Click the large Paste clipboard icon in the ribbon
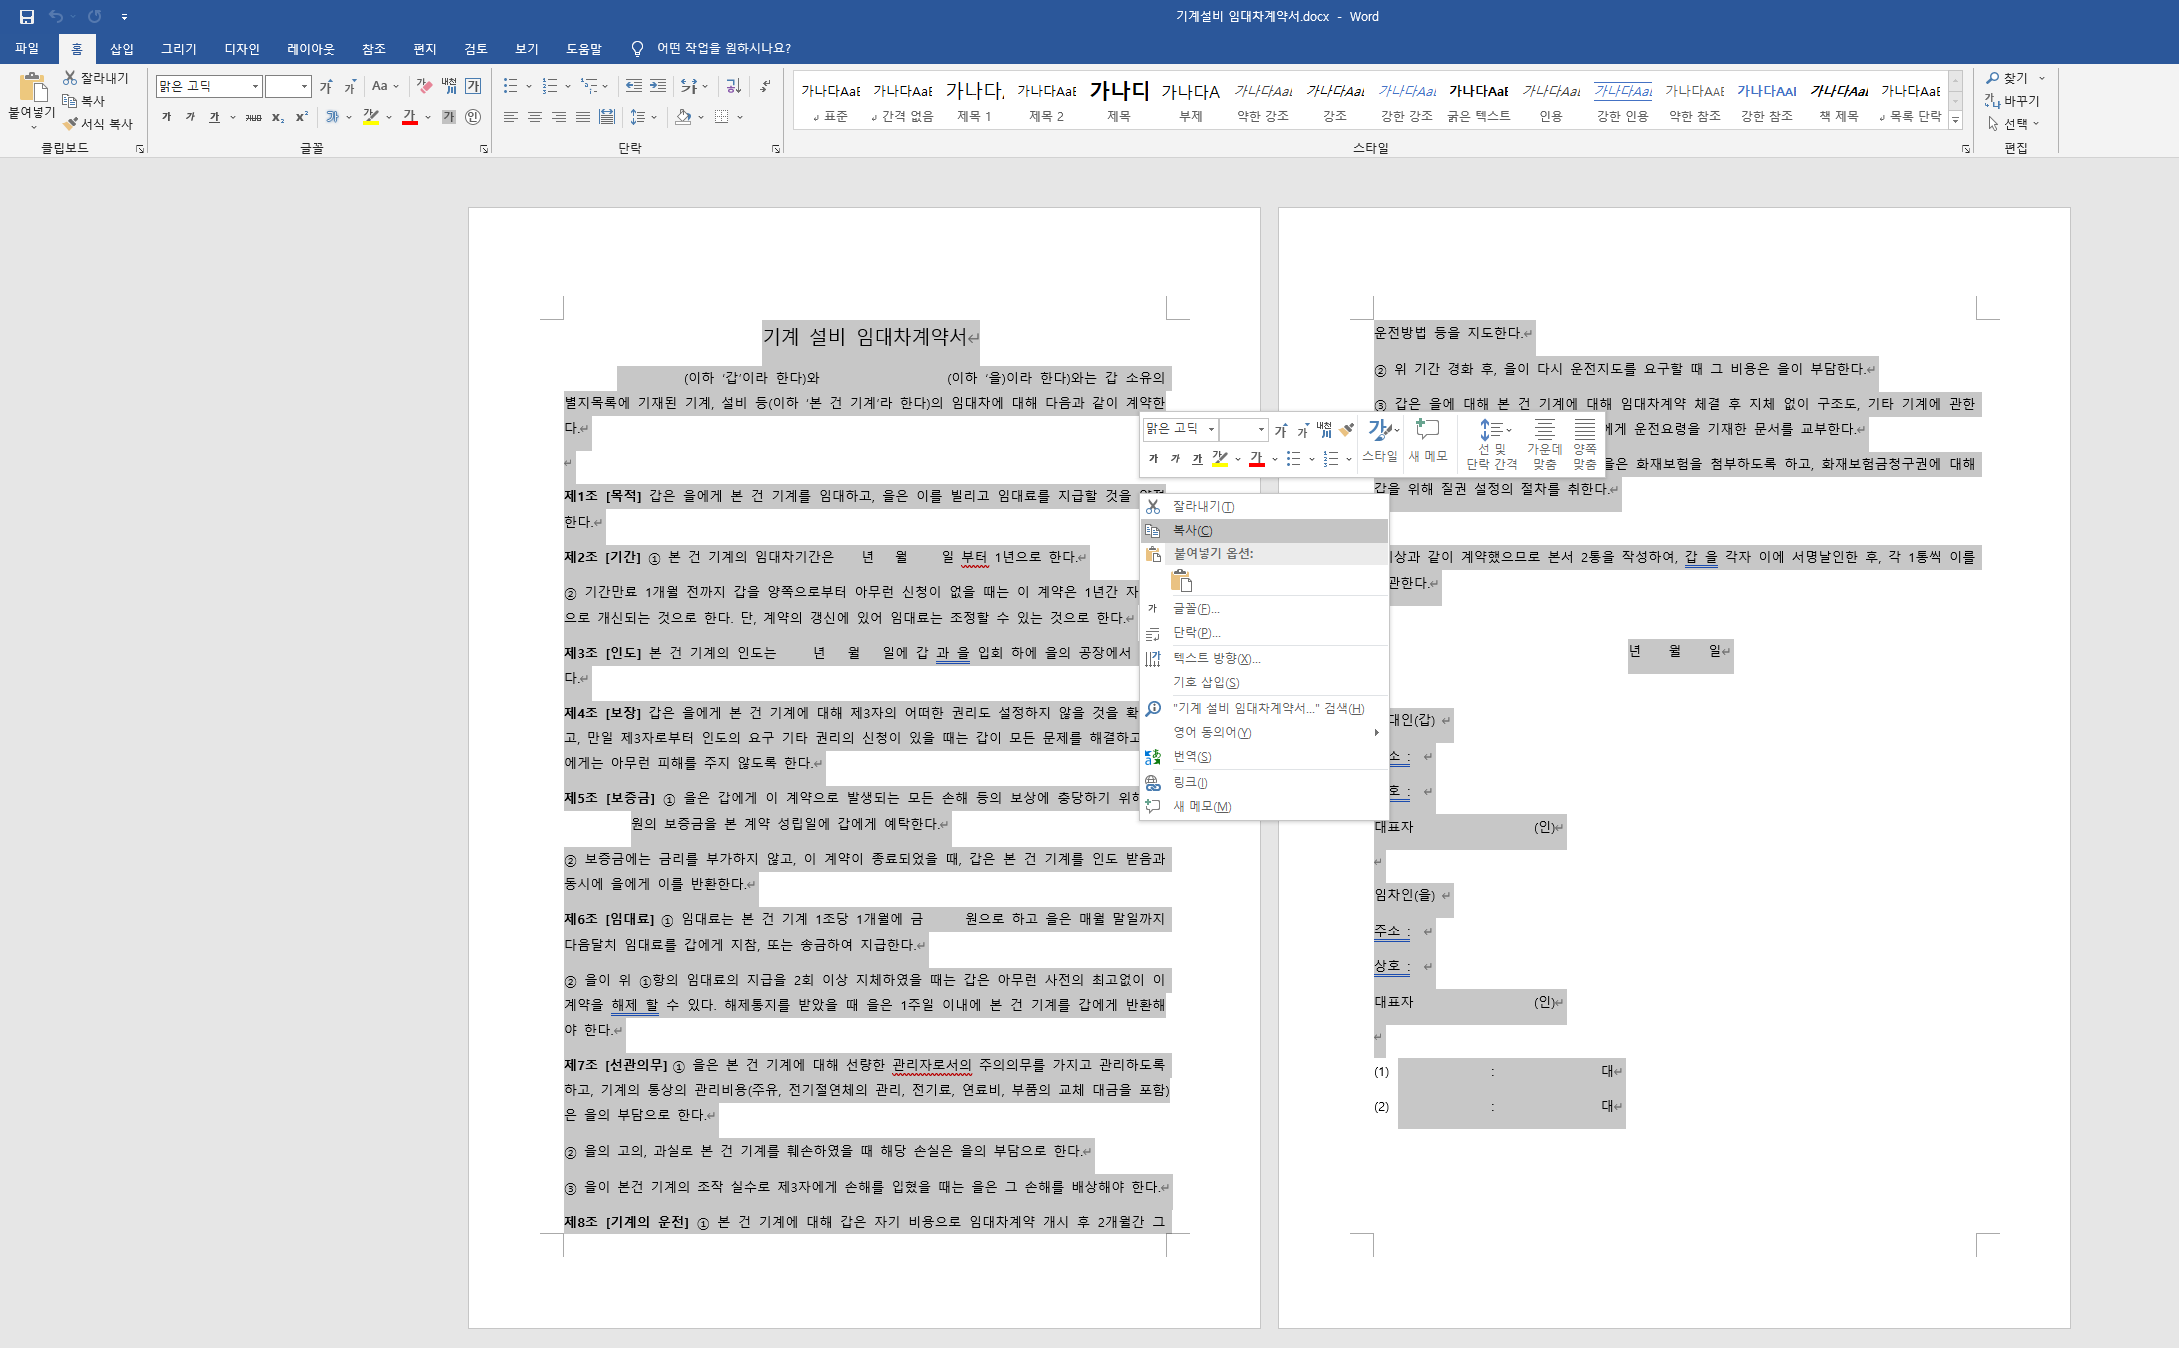The image size is (2179, 1348). [32, 87]
